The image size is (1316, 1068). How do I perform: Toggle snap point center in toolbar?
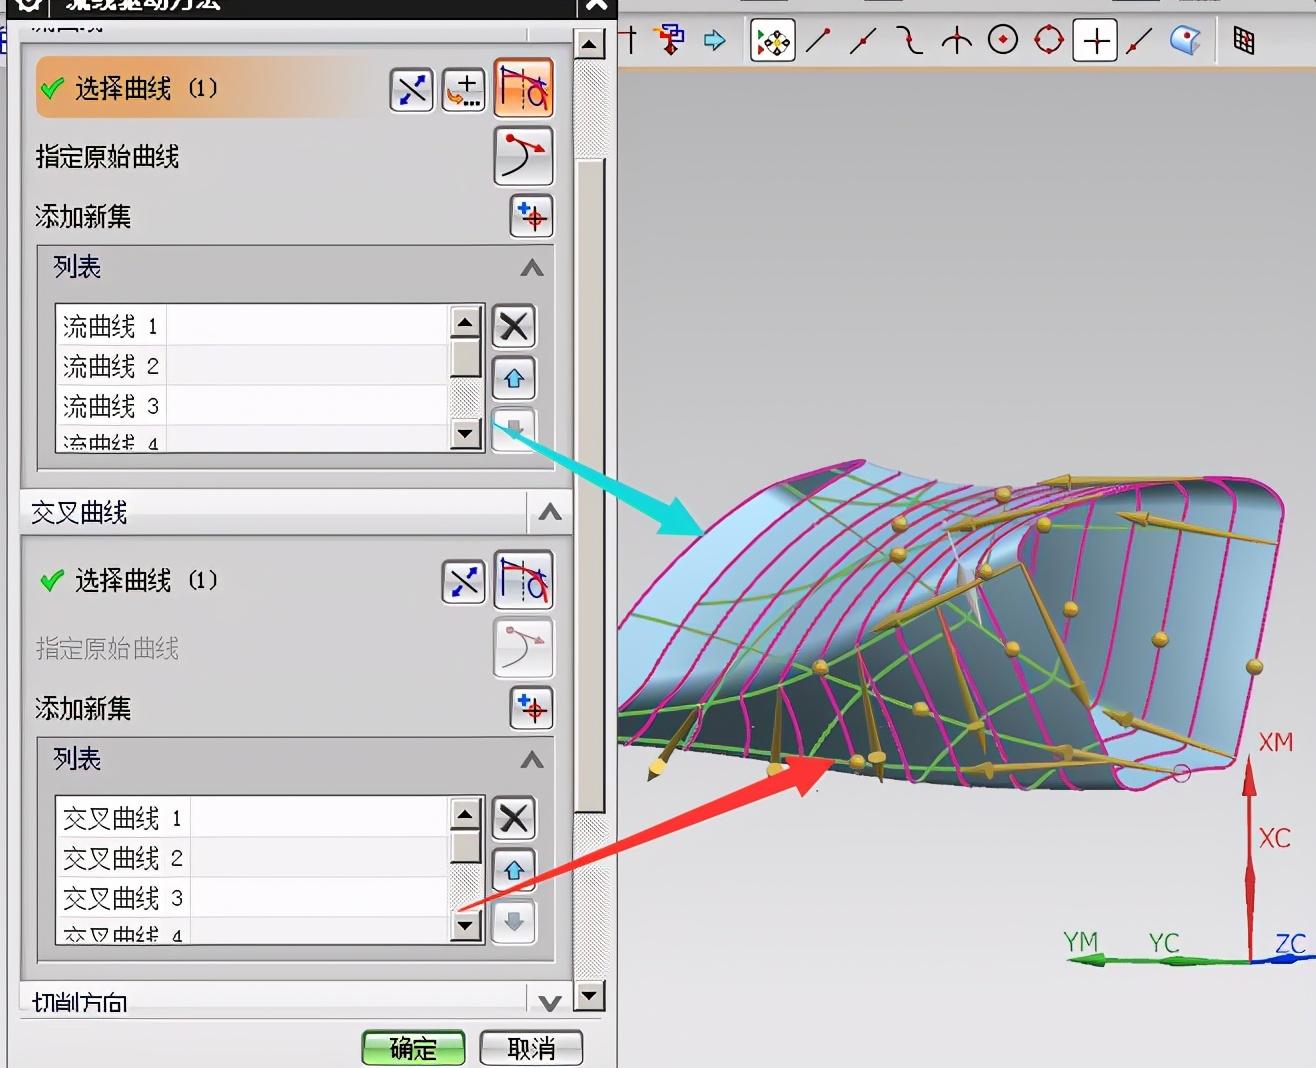pos(1002,40)
